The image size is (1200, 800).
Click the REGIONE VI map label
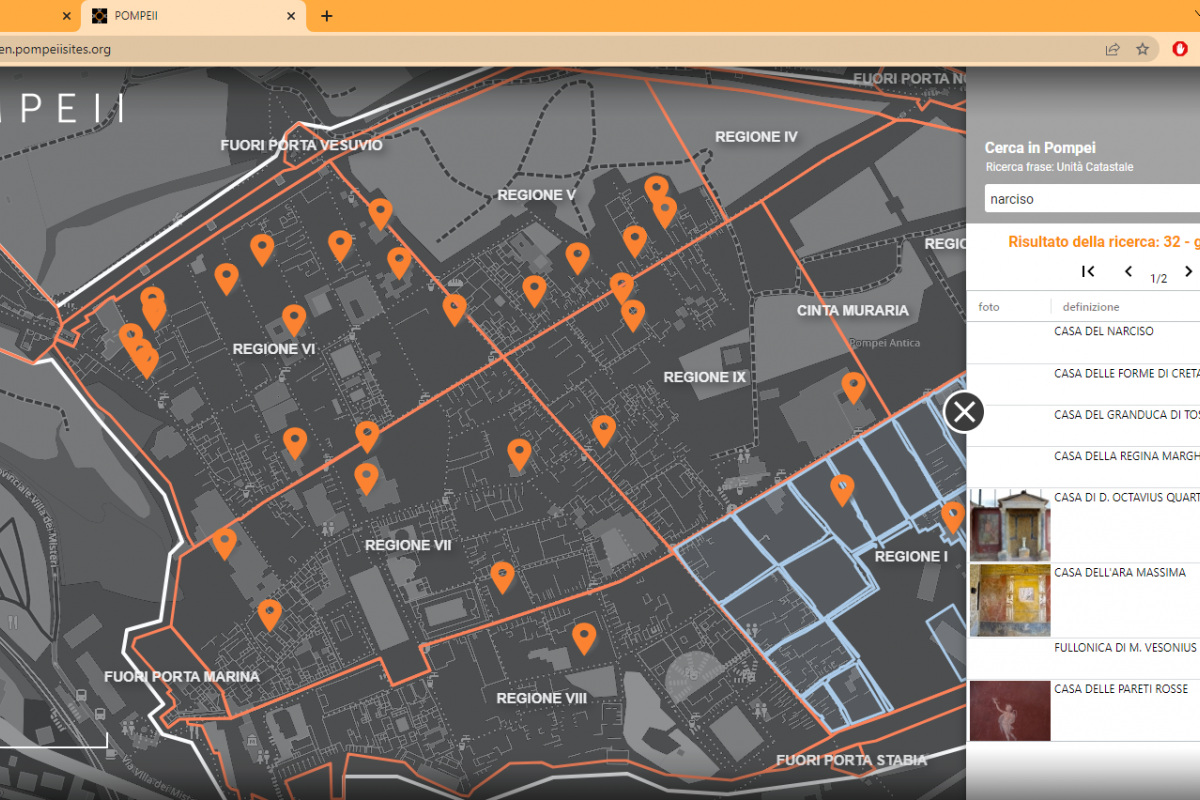(x=274, y=349)
